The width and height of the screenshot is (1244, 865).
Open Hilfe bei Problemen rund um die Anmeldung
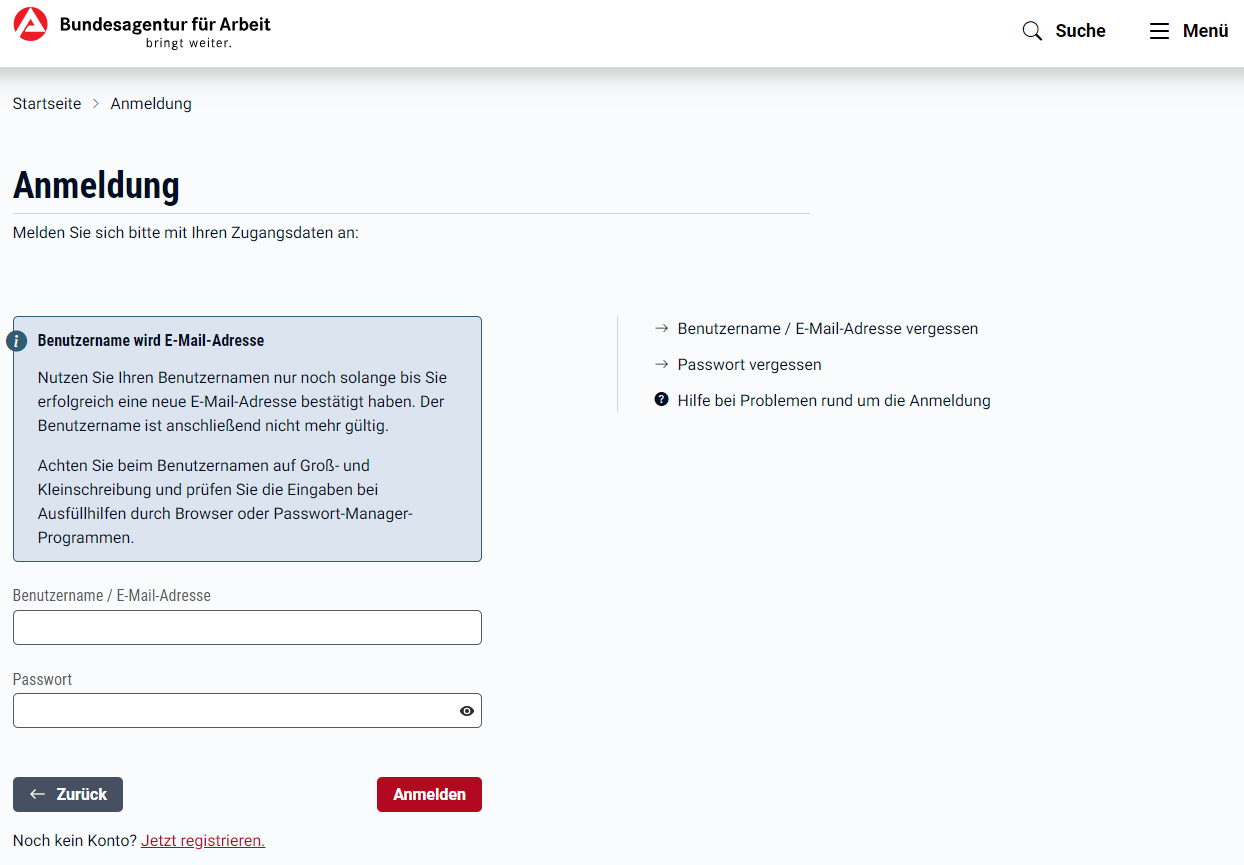click(833, 400)
